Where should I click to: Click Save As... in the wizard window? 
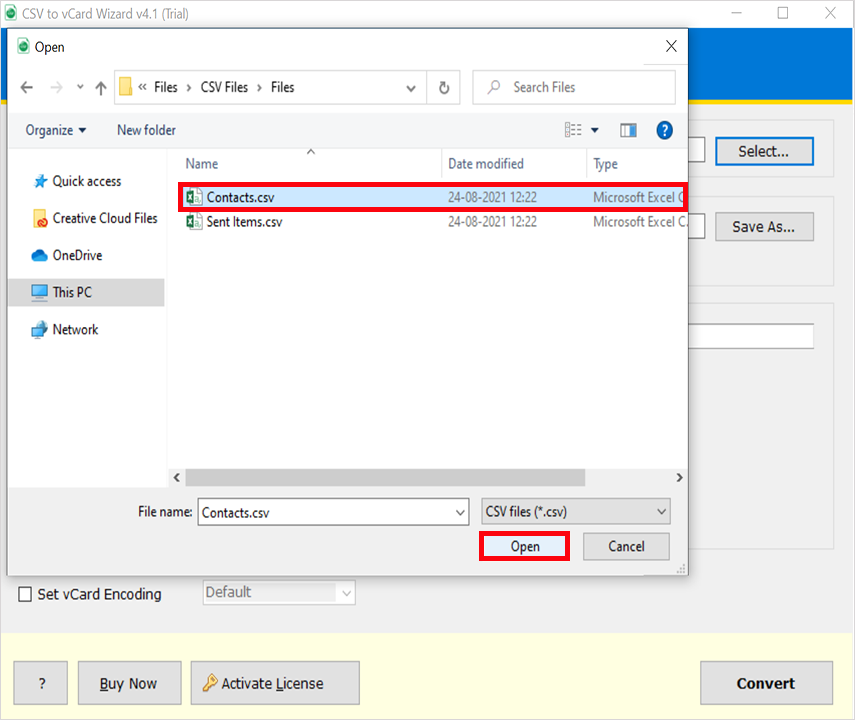click(x=764, y=226)
